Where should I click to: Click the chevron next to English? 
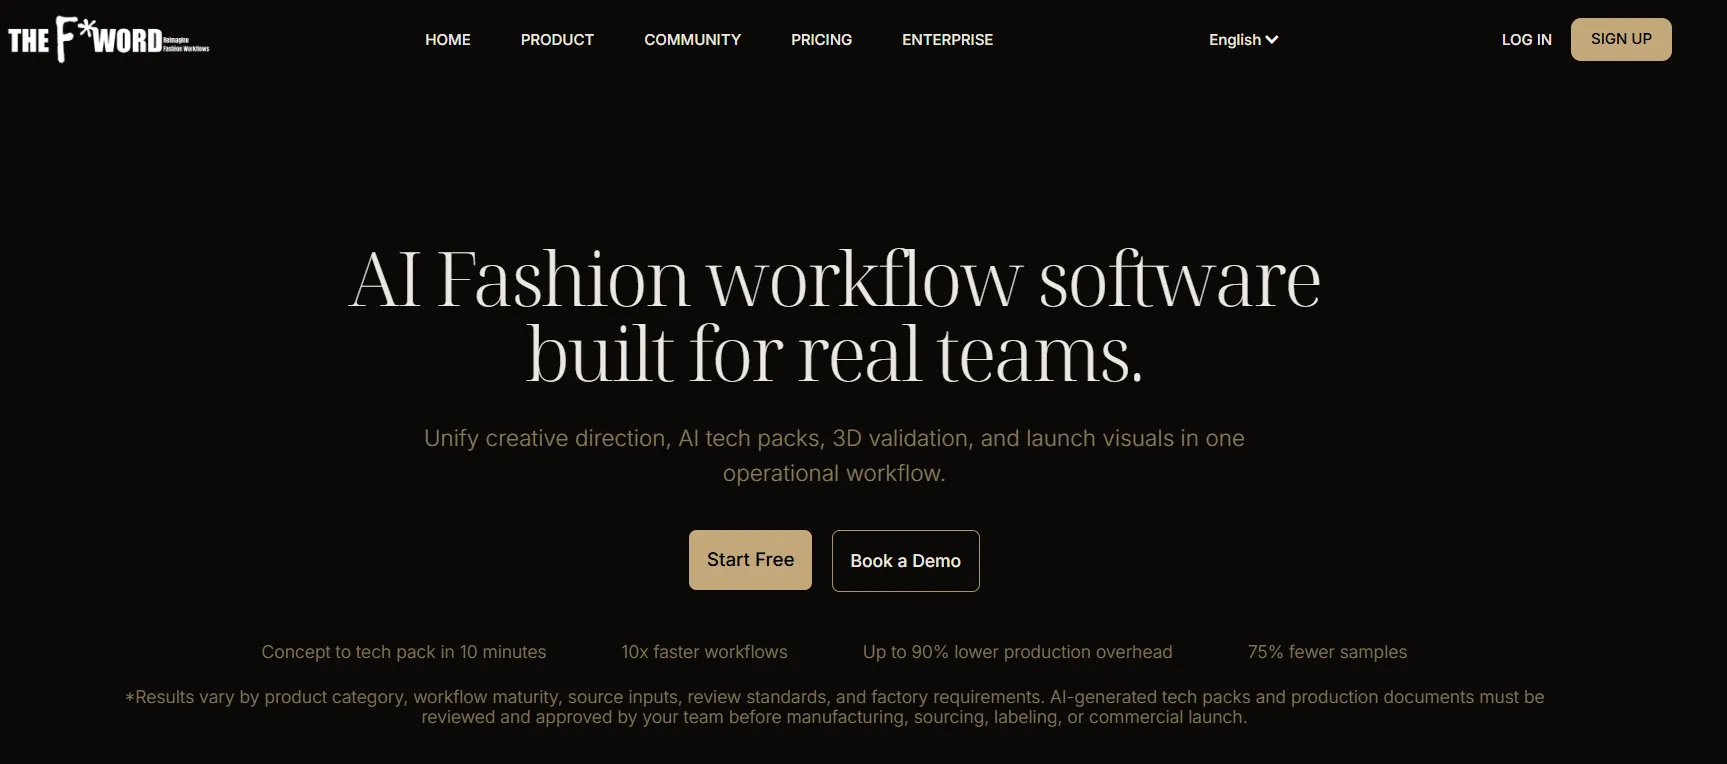click(x=1272, y=40)
